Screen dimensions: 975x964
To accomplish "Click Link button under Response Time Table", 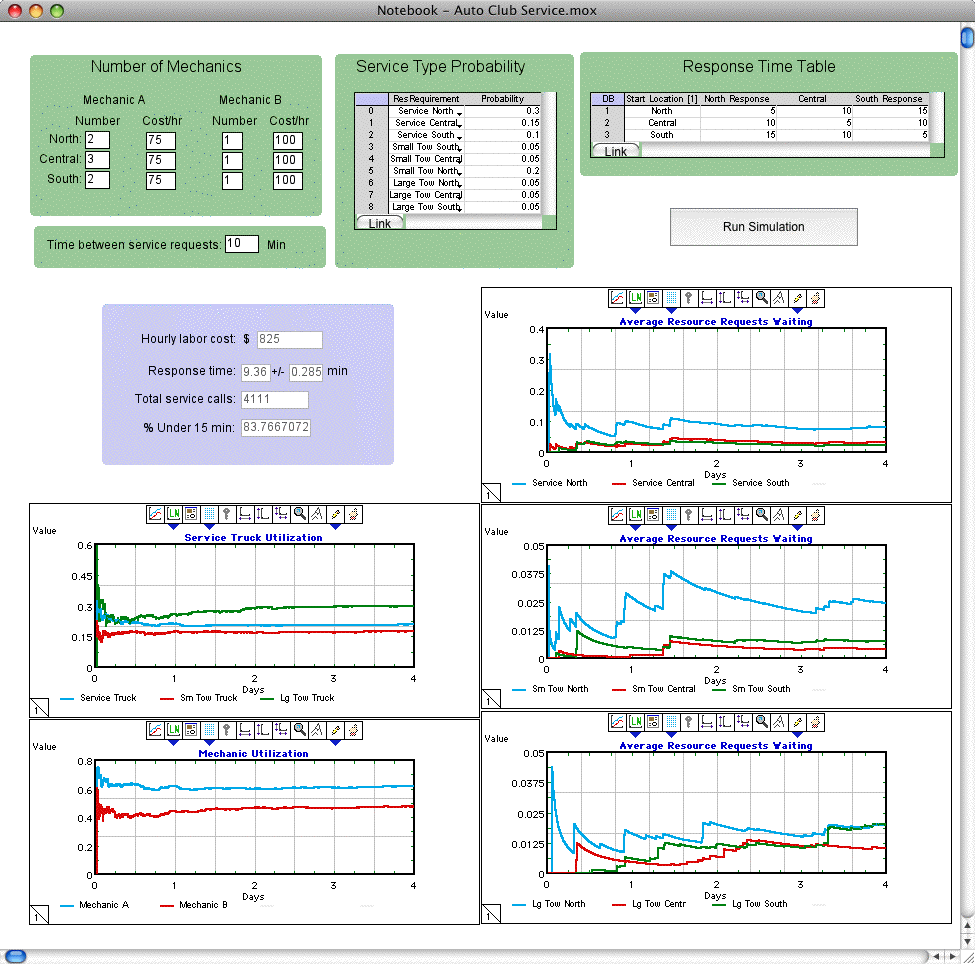I will click(616, 151).
